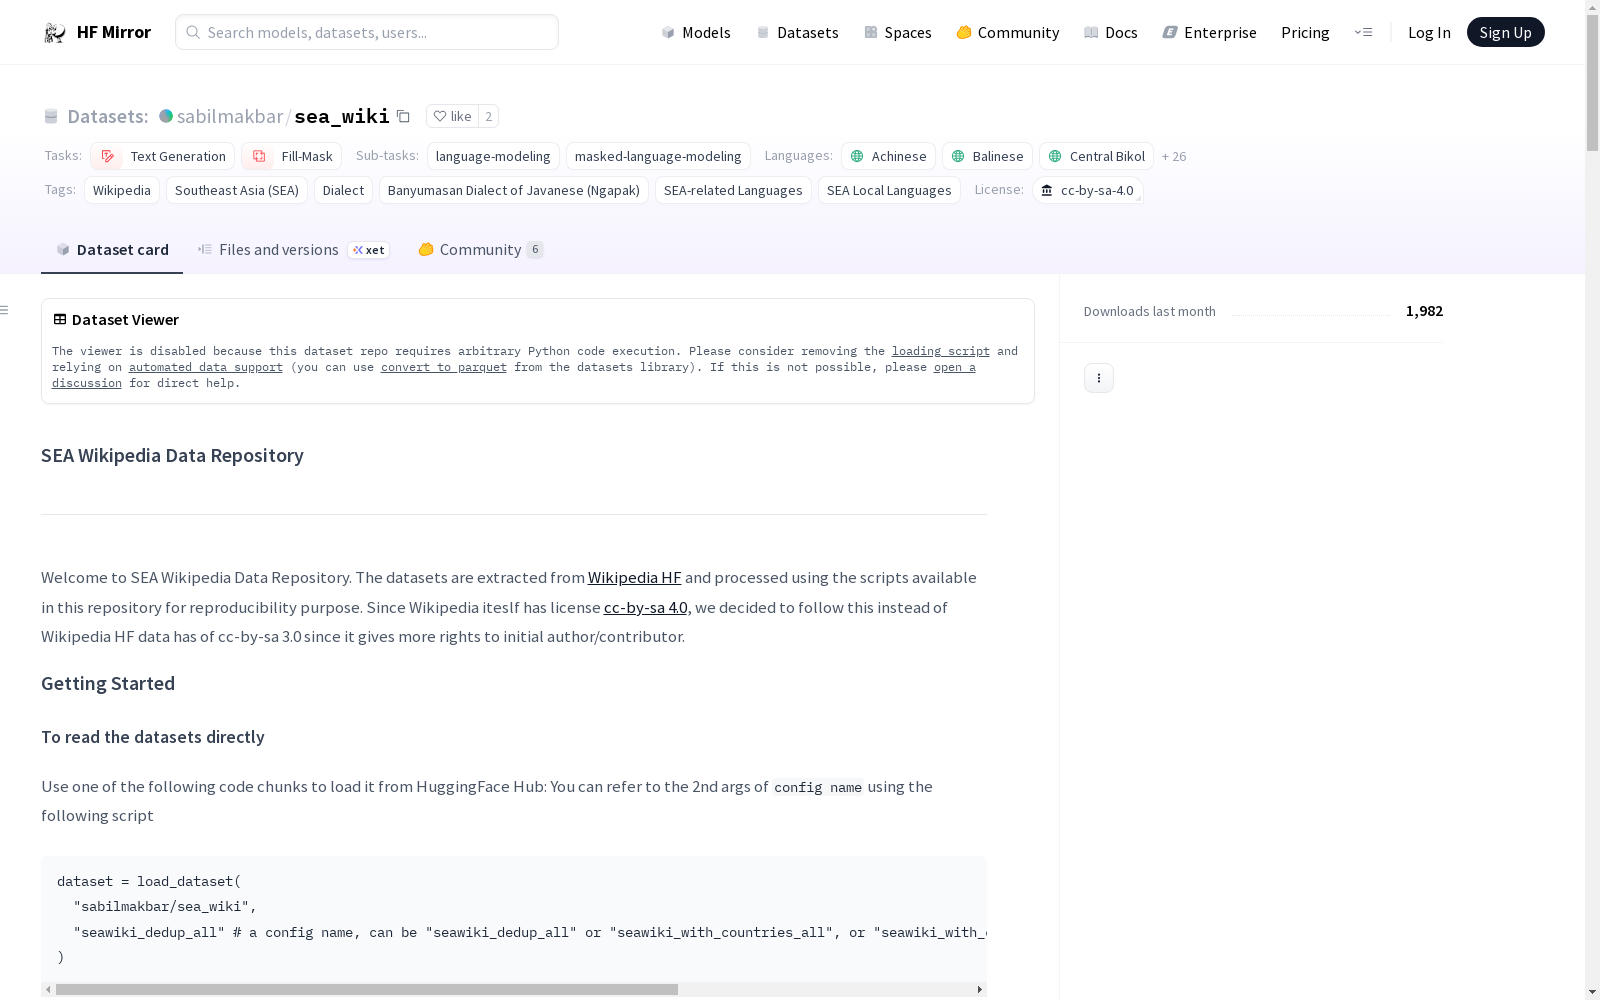Click the globe icon beside Achinese

(x=857, y=156)
